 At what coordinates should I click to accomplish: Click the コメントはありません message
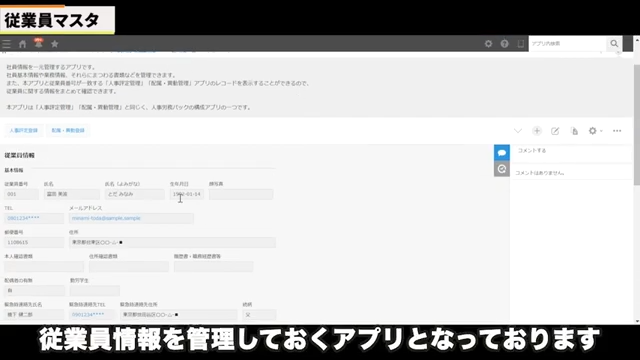540,173
